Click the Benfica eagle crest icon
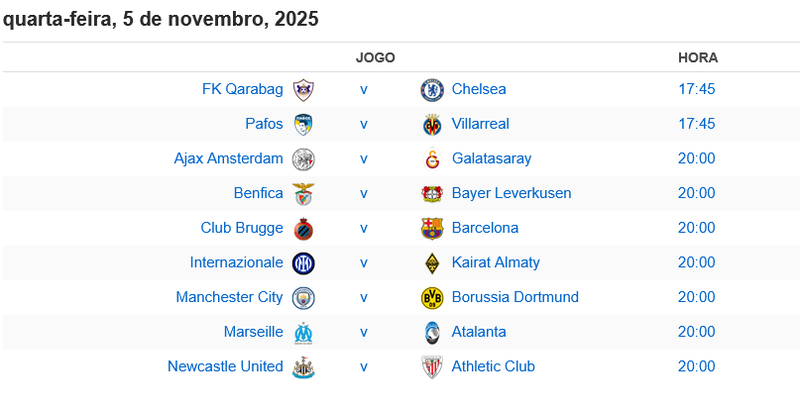The width and height of the screenshot is (800, 411). (x=303, y=194)
